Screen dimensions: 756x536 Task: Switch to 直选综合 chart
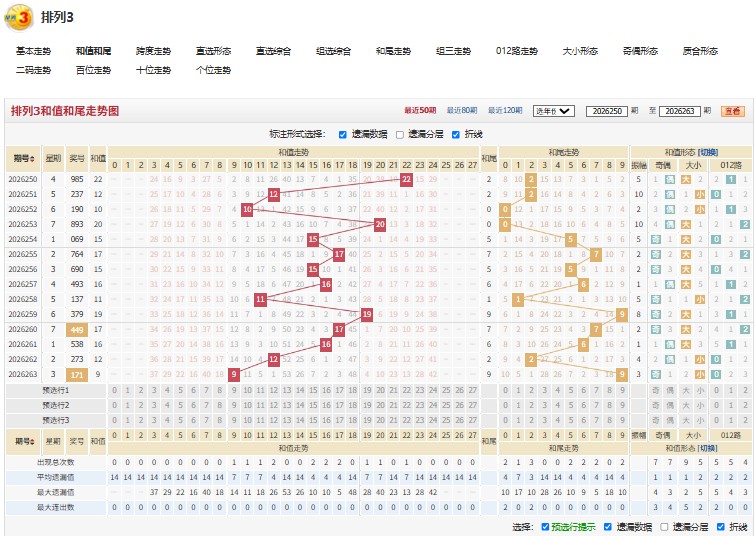coord(273,51)
